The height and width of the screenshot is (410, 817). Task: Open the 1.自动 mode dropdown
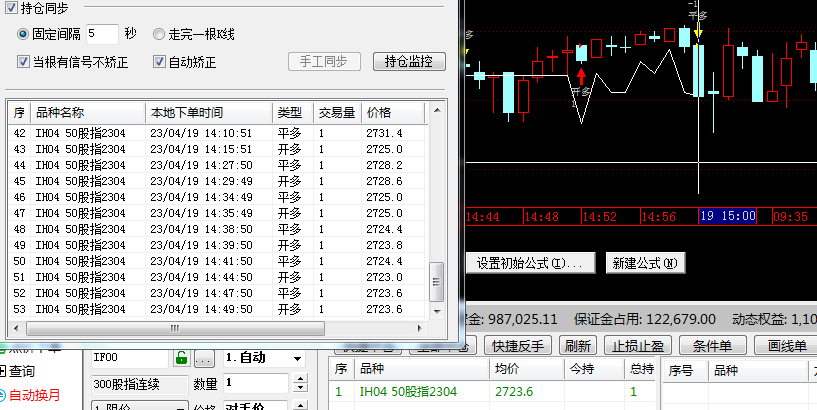click(297, 358)
